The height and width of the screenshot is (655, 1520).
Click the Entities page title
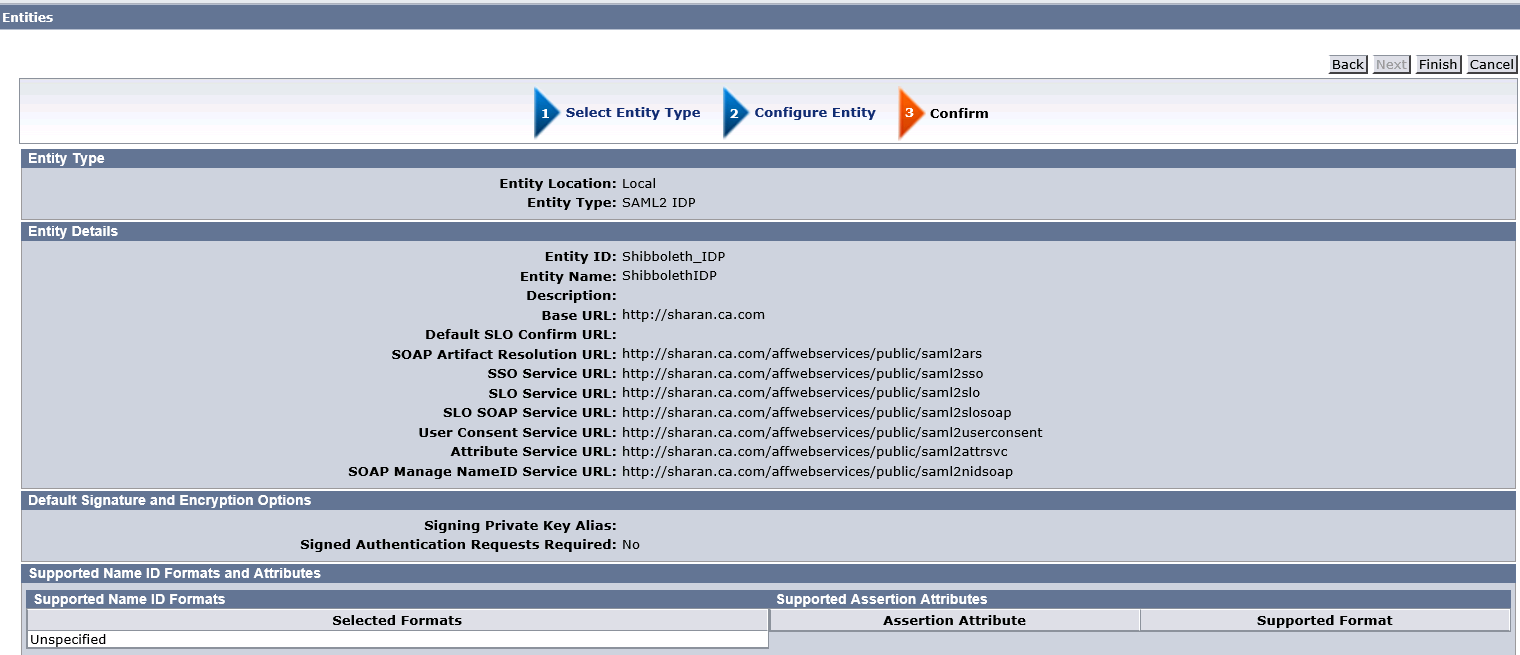click(27, 17)
